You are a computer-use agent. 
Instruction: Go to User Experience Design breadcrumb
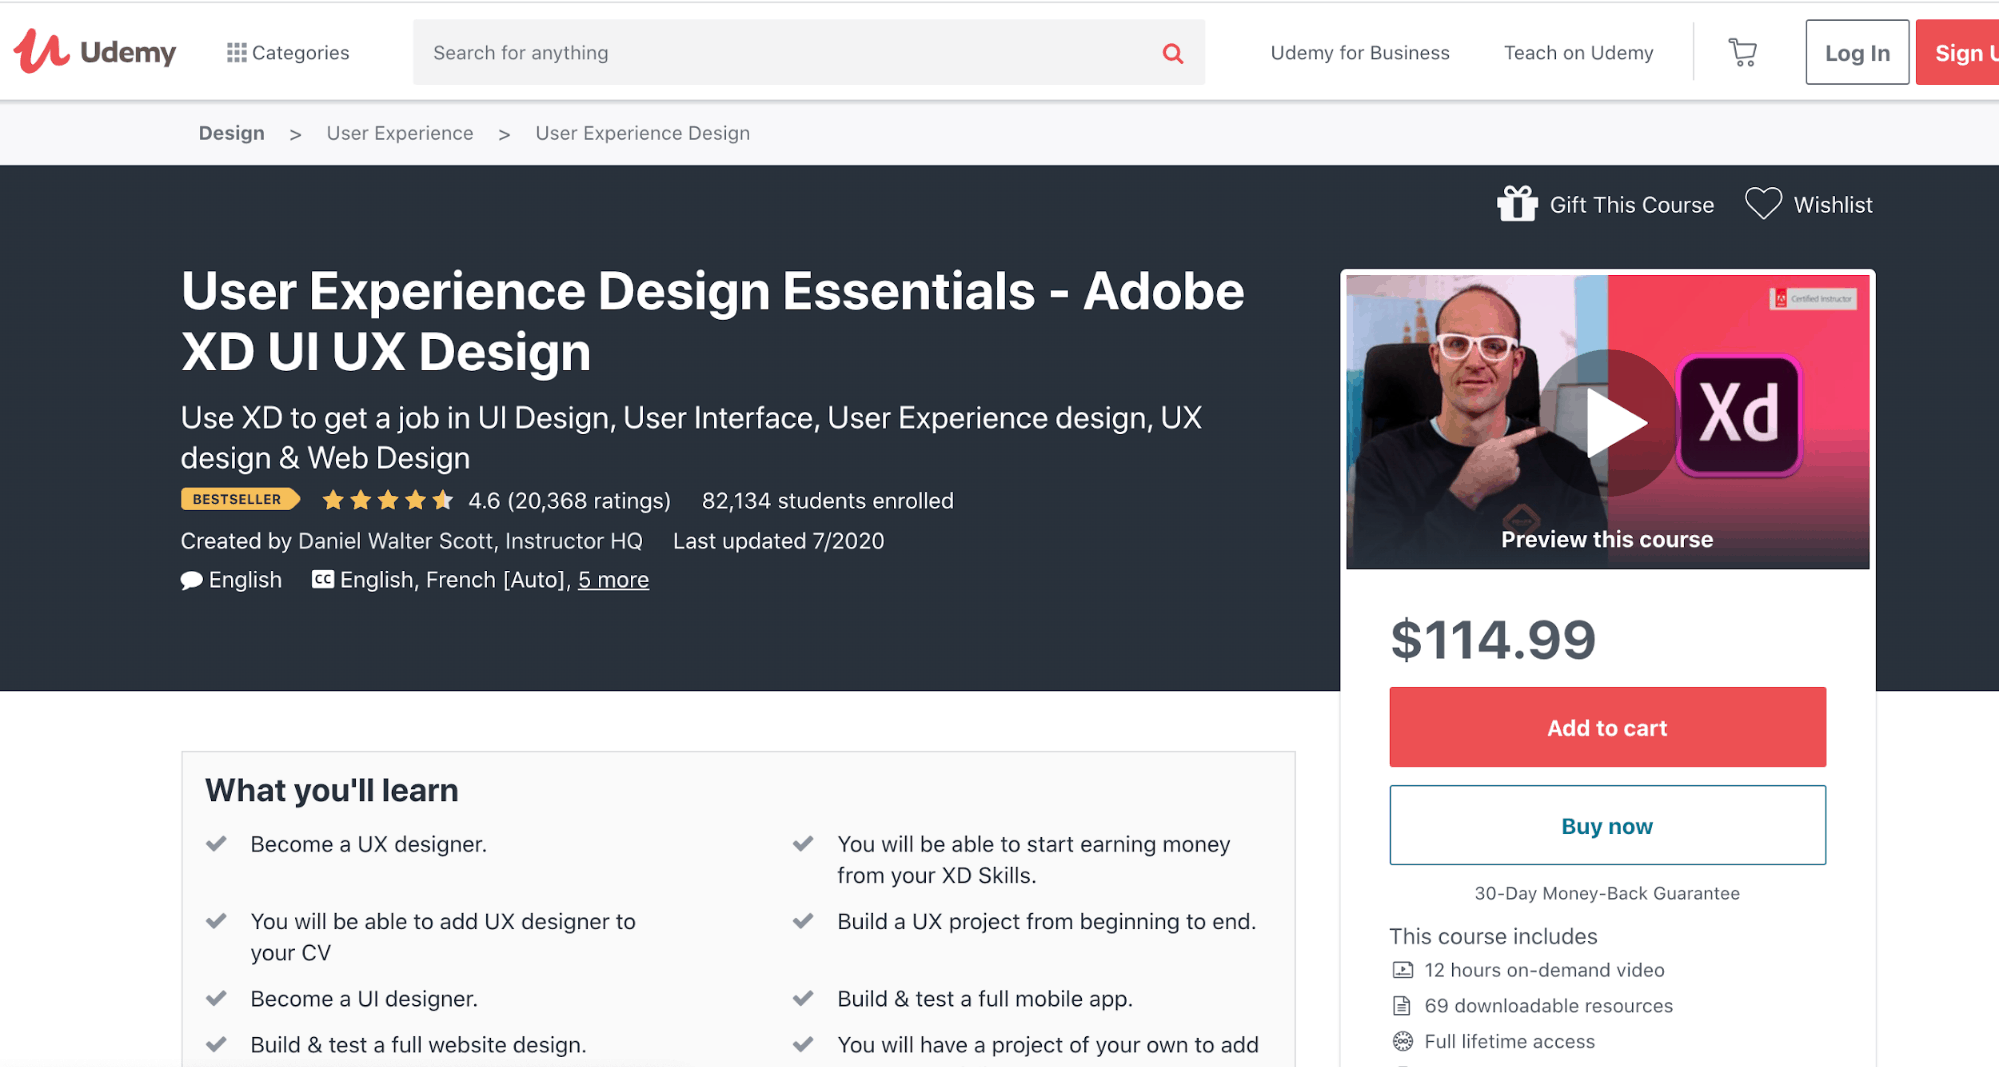coord(642,133)
